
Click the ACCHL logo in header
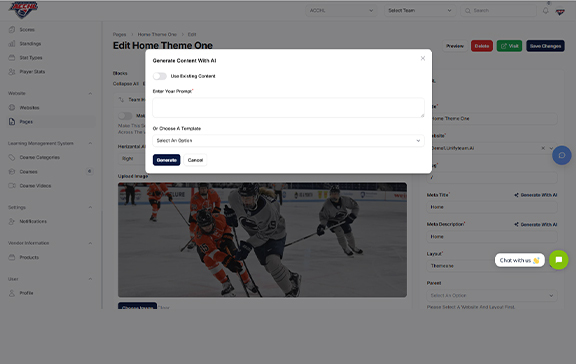point(23,10)
